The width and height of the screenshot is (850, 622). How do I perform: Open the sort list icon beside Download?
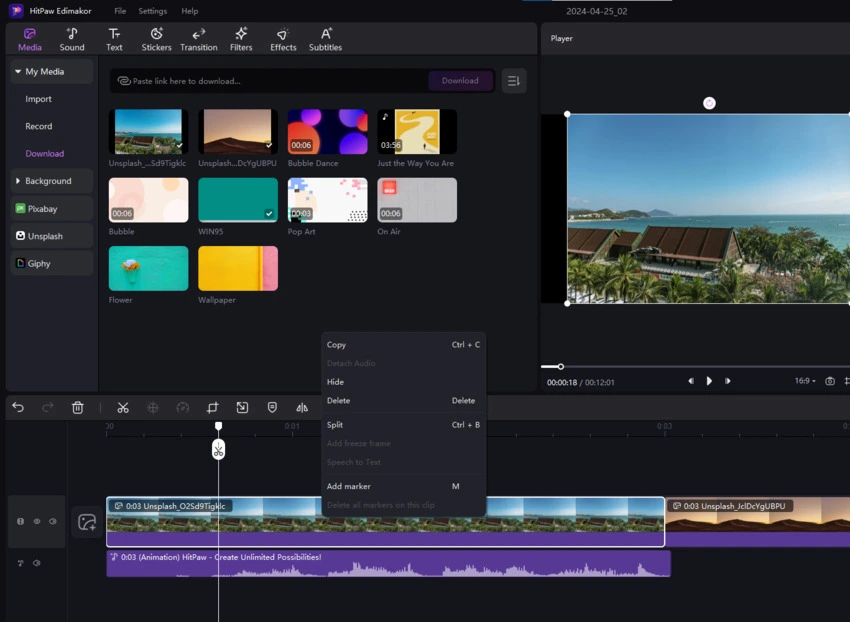click(x=513, y=81)
